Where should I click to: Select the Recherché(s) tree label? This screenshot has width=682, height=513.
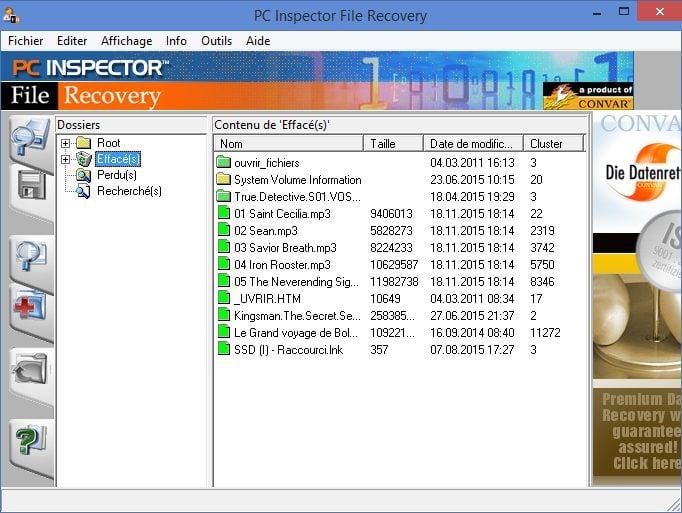pyautogui.click(x=129, y=191)
